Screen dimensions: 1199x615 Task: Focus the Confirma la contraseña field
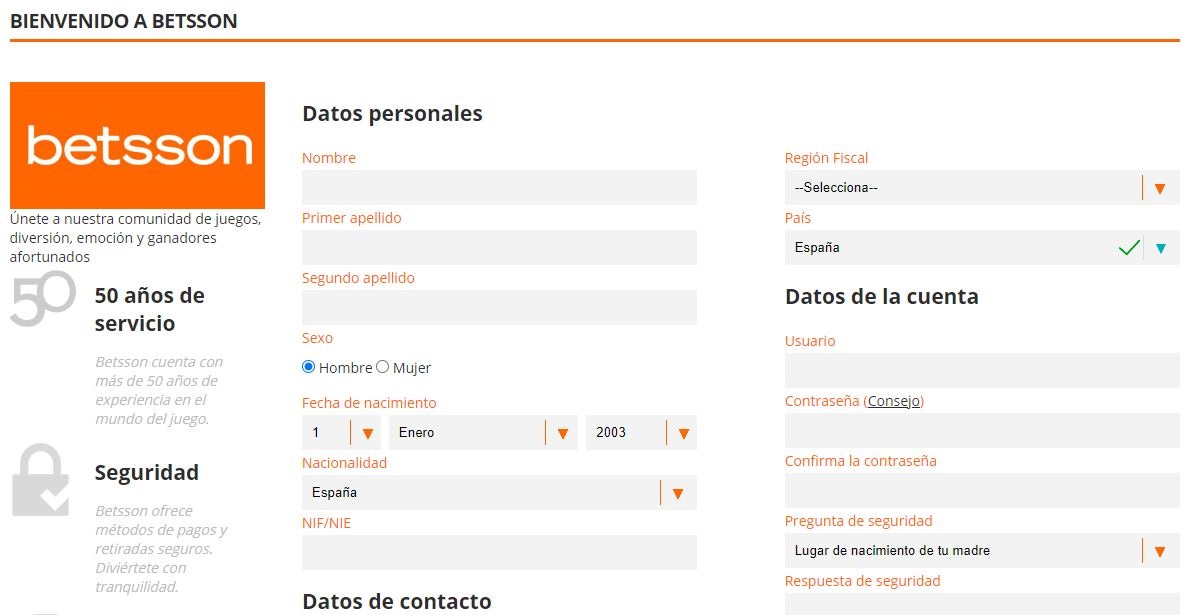point(982,491)
